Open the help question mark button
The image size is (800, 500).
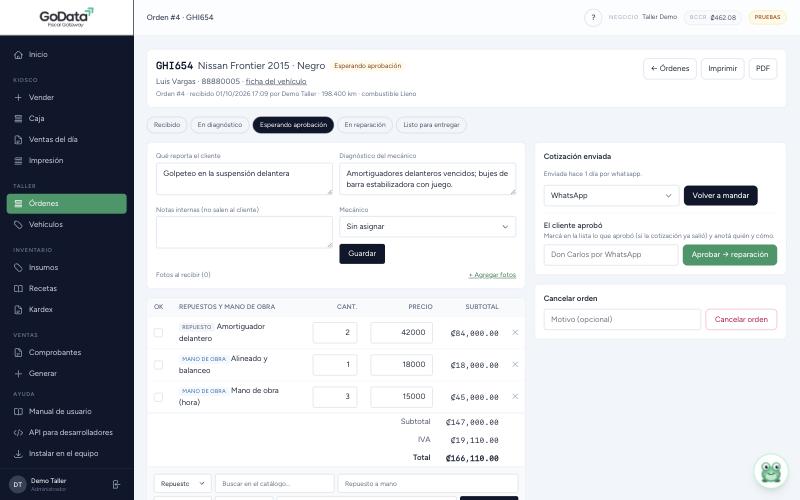593,18
